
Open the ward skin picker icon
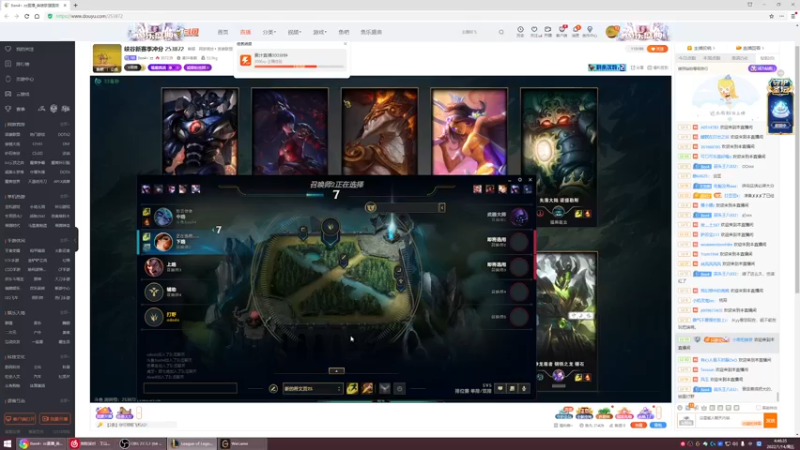point(385,389)
